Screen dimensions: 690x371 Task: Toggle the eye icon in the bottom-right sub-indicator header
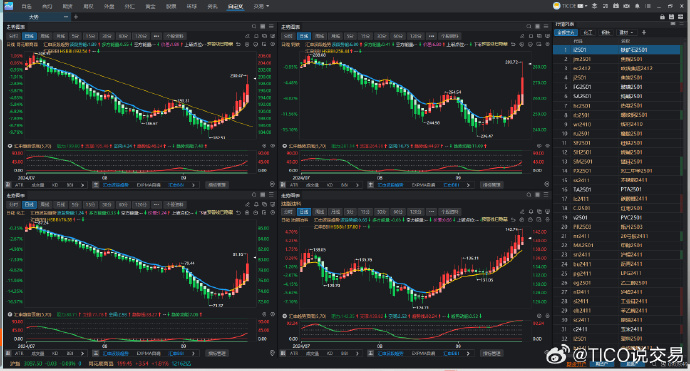tap(547, 316)
